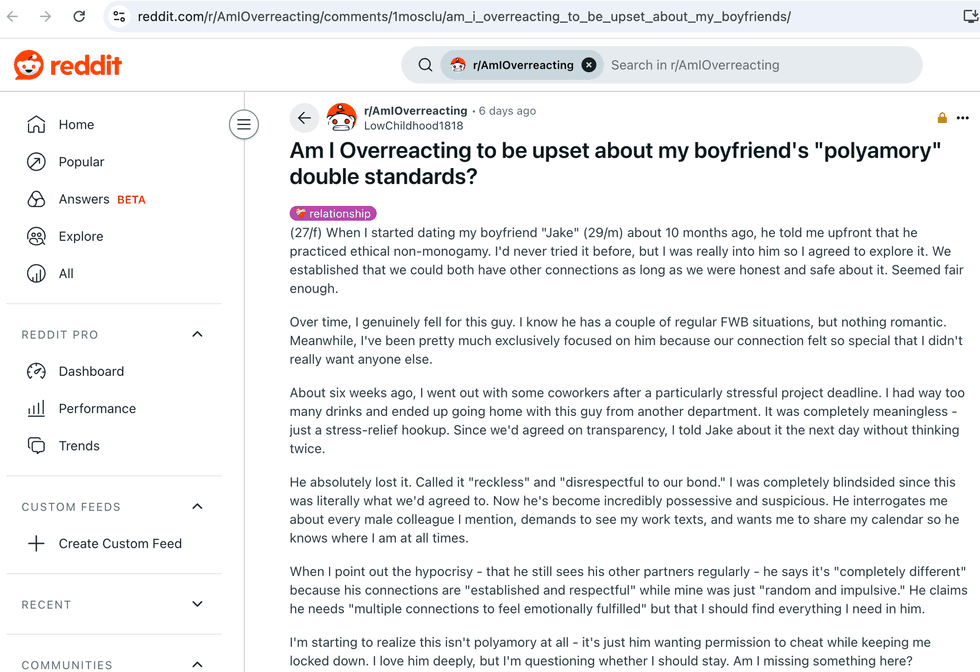Click the browser address bar URL

click(464, 16)
